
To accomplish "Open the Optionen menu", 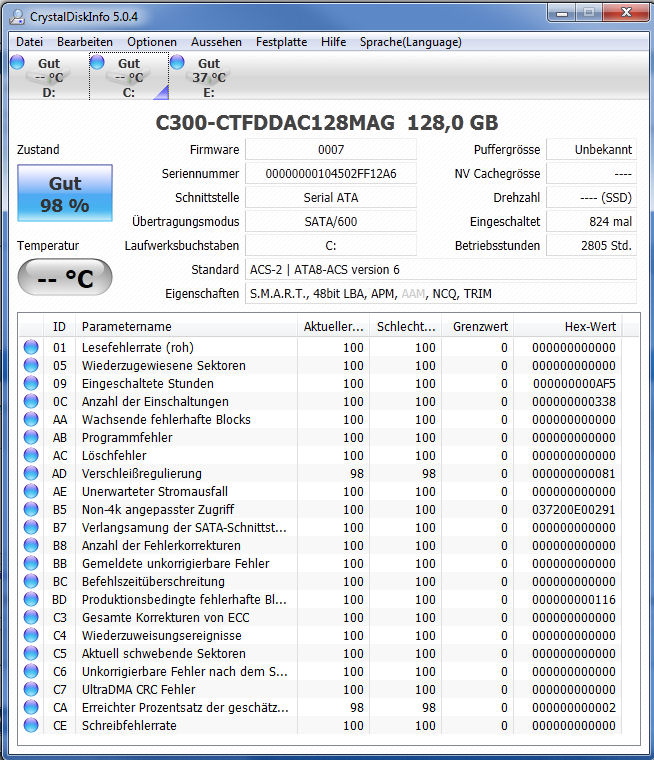I will pyautogui.click(x=152, y=42).
